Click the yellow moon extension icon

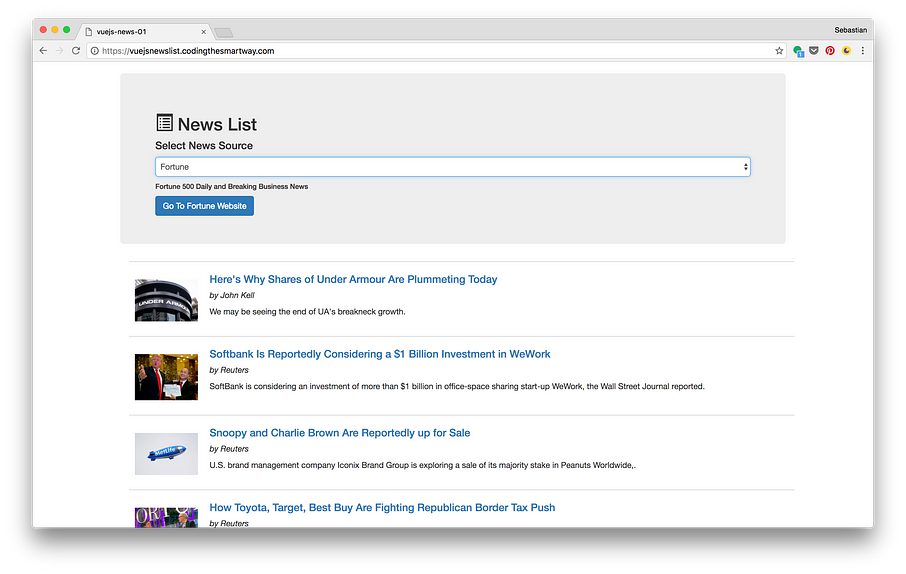click(x=846, y=51)
